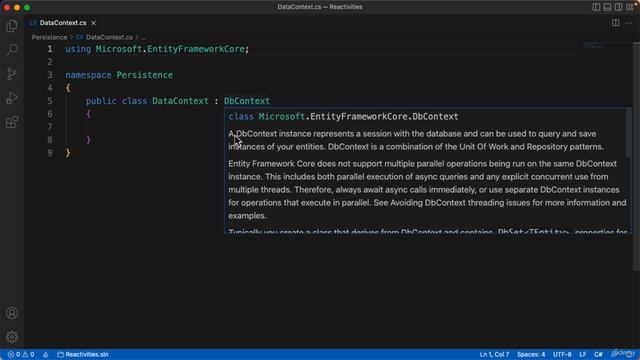
Task: Open the Customize Layout icon
Action: [x=630, y=7]
